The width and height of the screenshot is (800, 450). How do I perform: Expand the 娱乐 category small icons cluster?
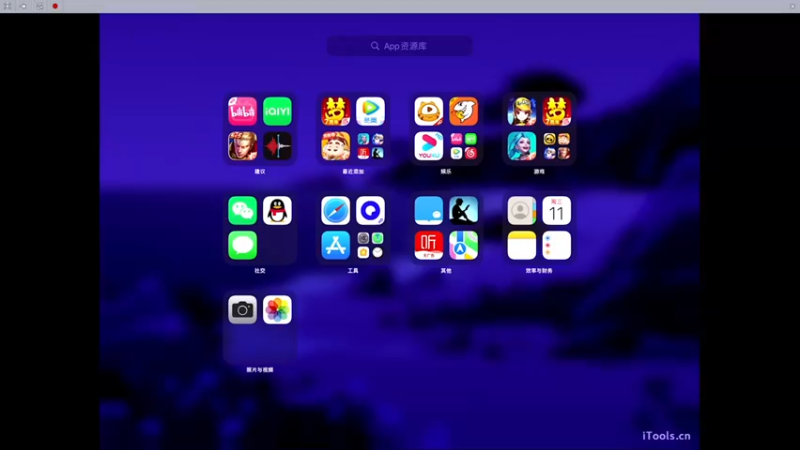pos(463,146)
